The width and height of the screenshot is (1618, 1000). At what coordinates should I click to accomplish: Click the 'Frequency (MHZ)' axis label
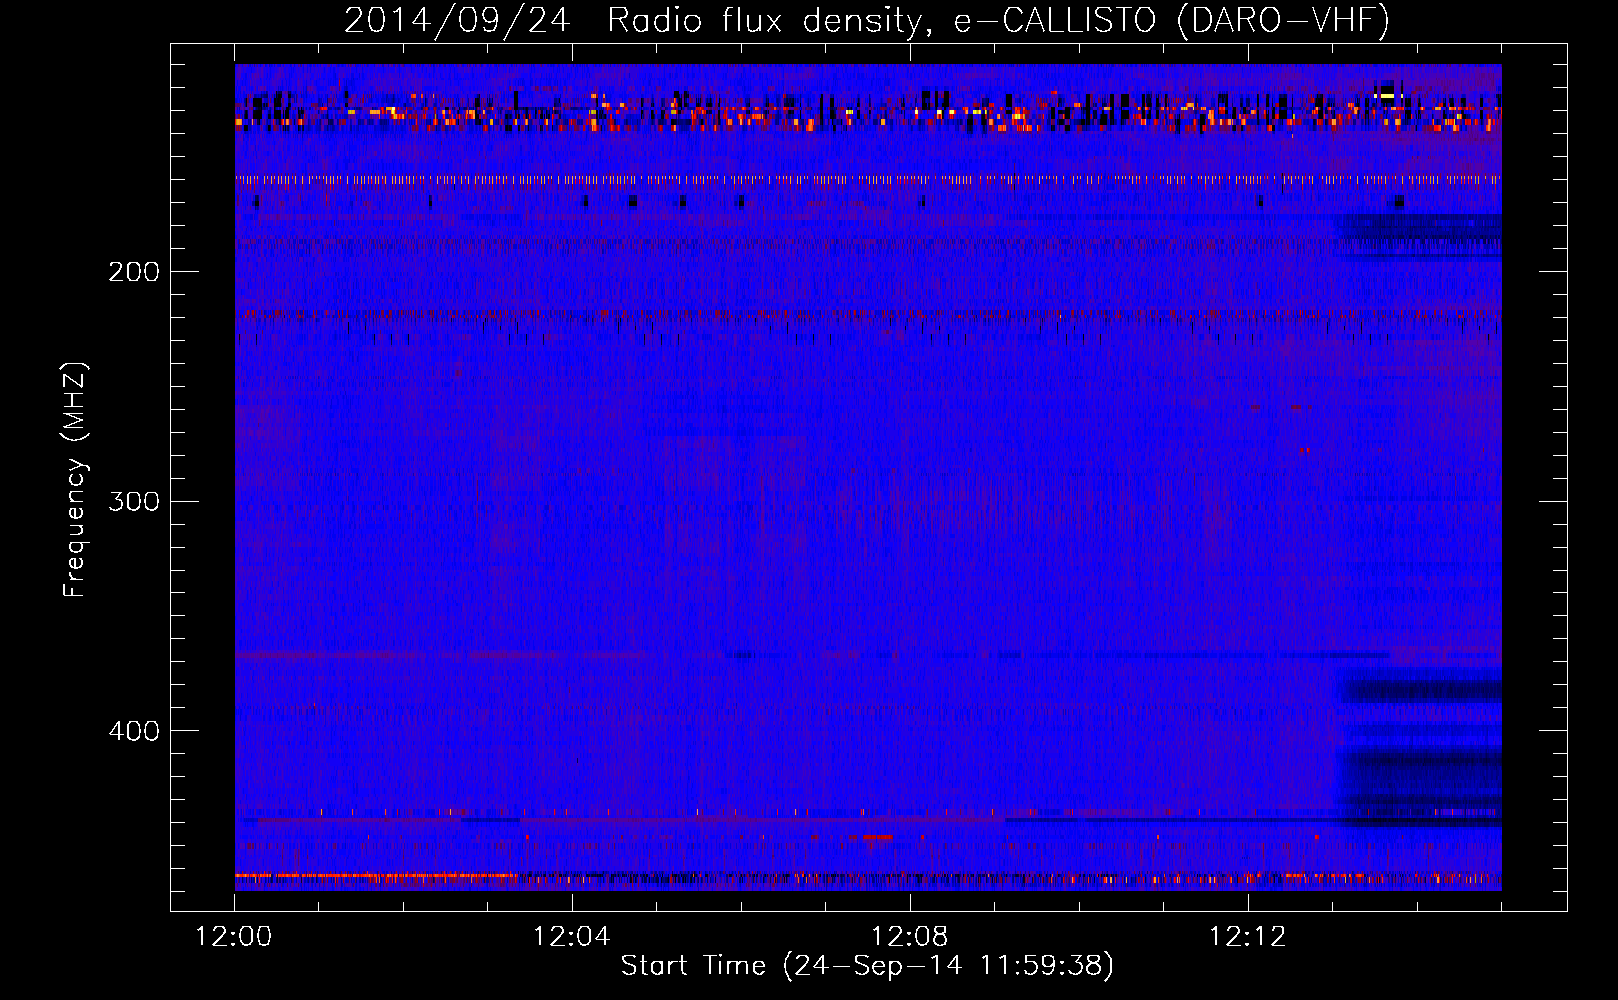click(x=75, y=480)
